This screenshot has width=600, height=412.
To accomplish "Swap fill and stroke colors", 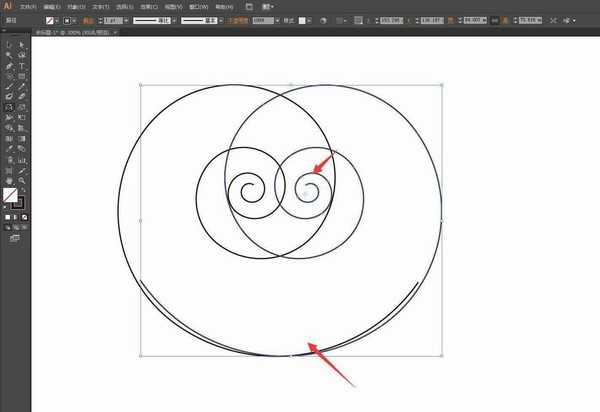I will tap(24, 188).
